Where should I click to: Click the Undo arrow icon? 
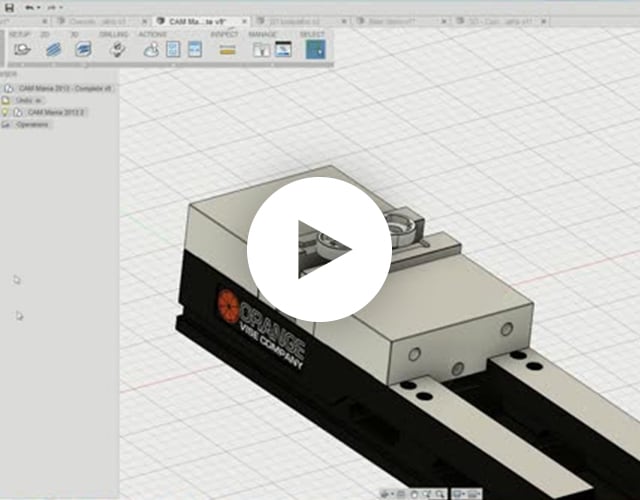(x=29, y=7)
